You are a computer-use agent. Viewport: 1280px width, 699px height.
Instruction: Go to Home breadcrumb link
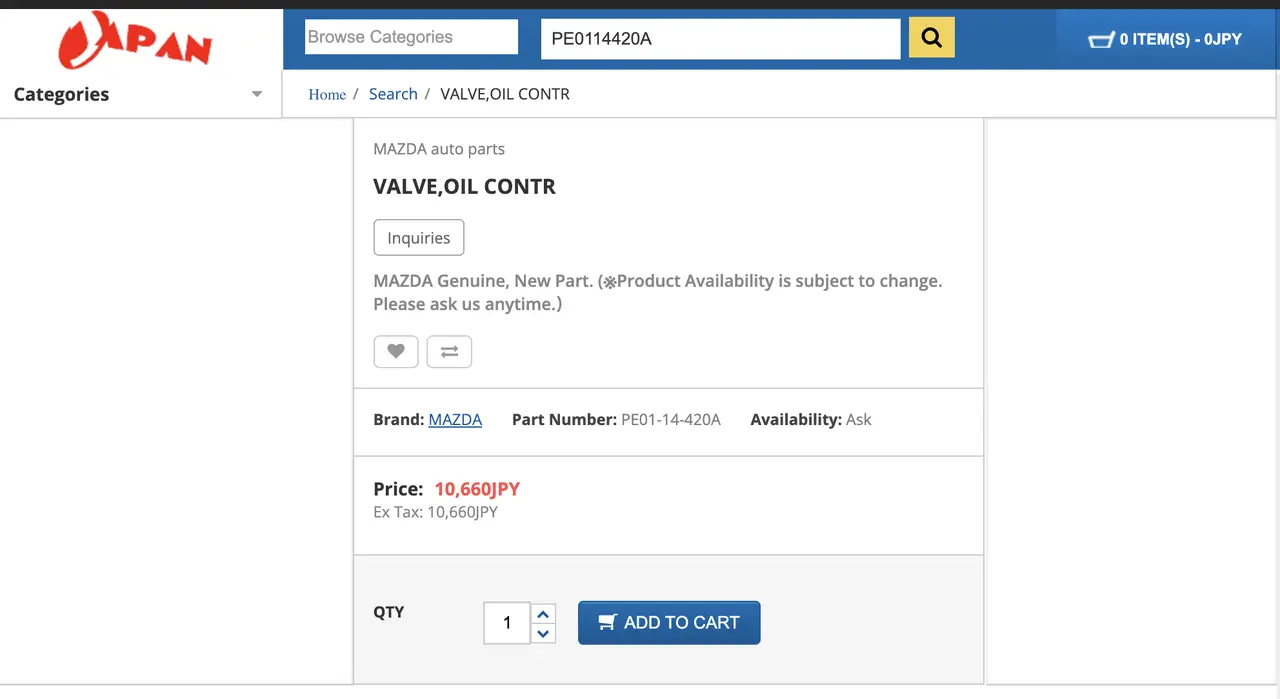click(x=327, y=94)
